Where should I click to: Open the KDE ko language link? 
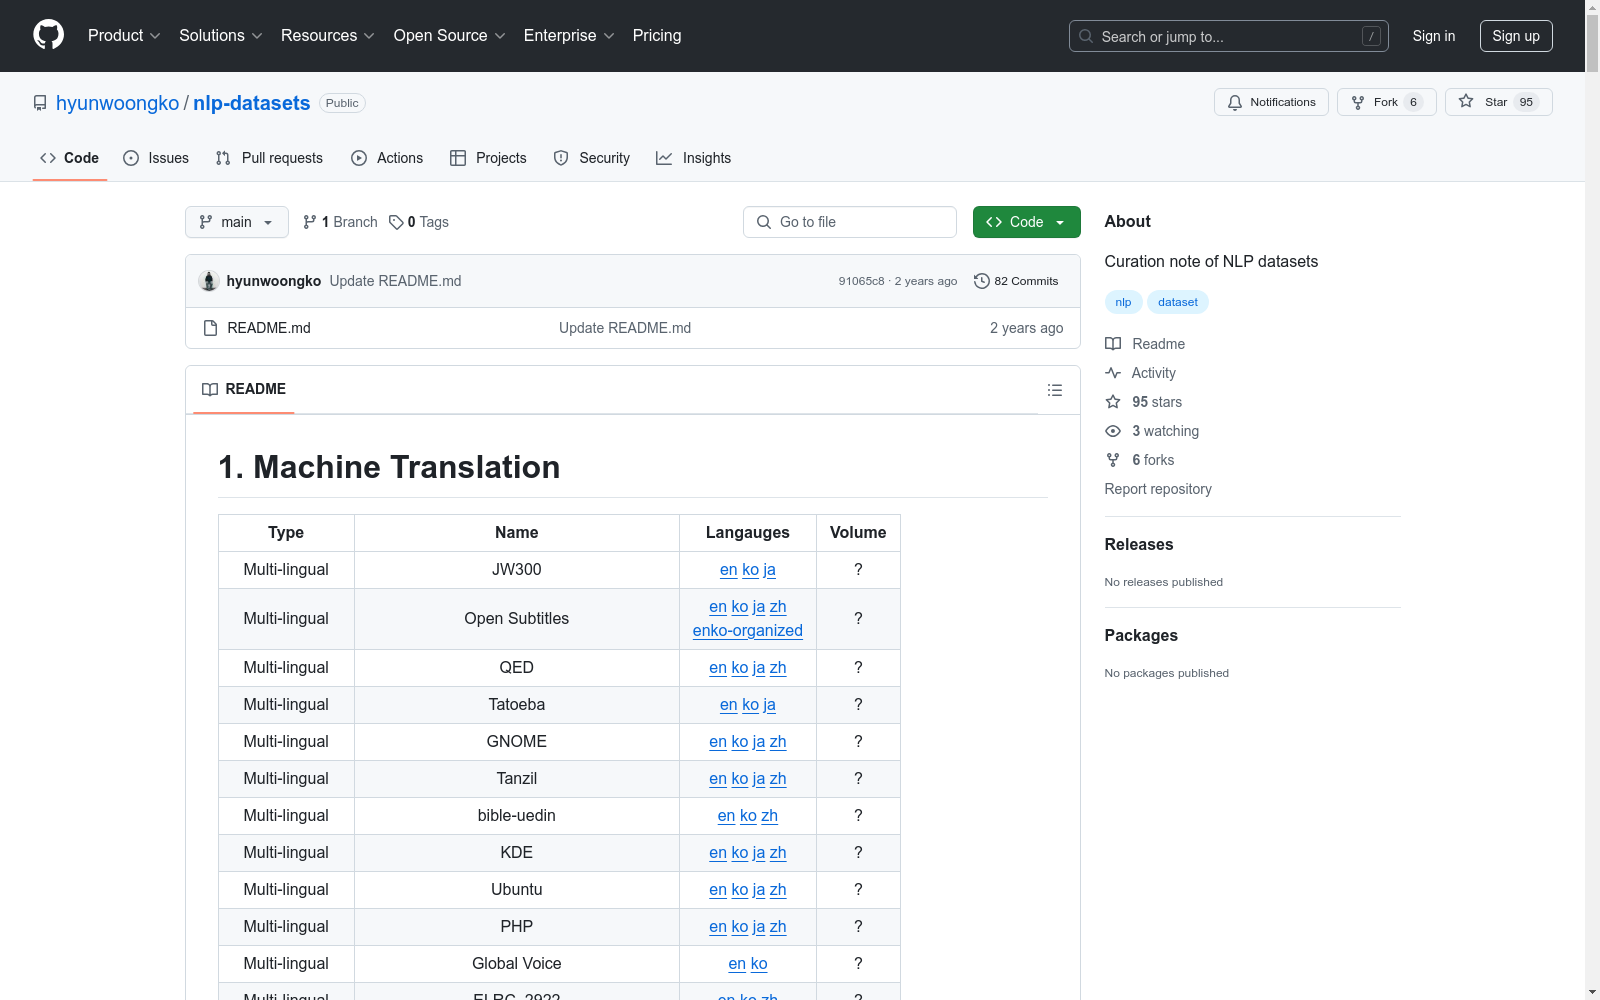click(x=740, y=853)
